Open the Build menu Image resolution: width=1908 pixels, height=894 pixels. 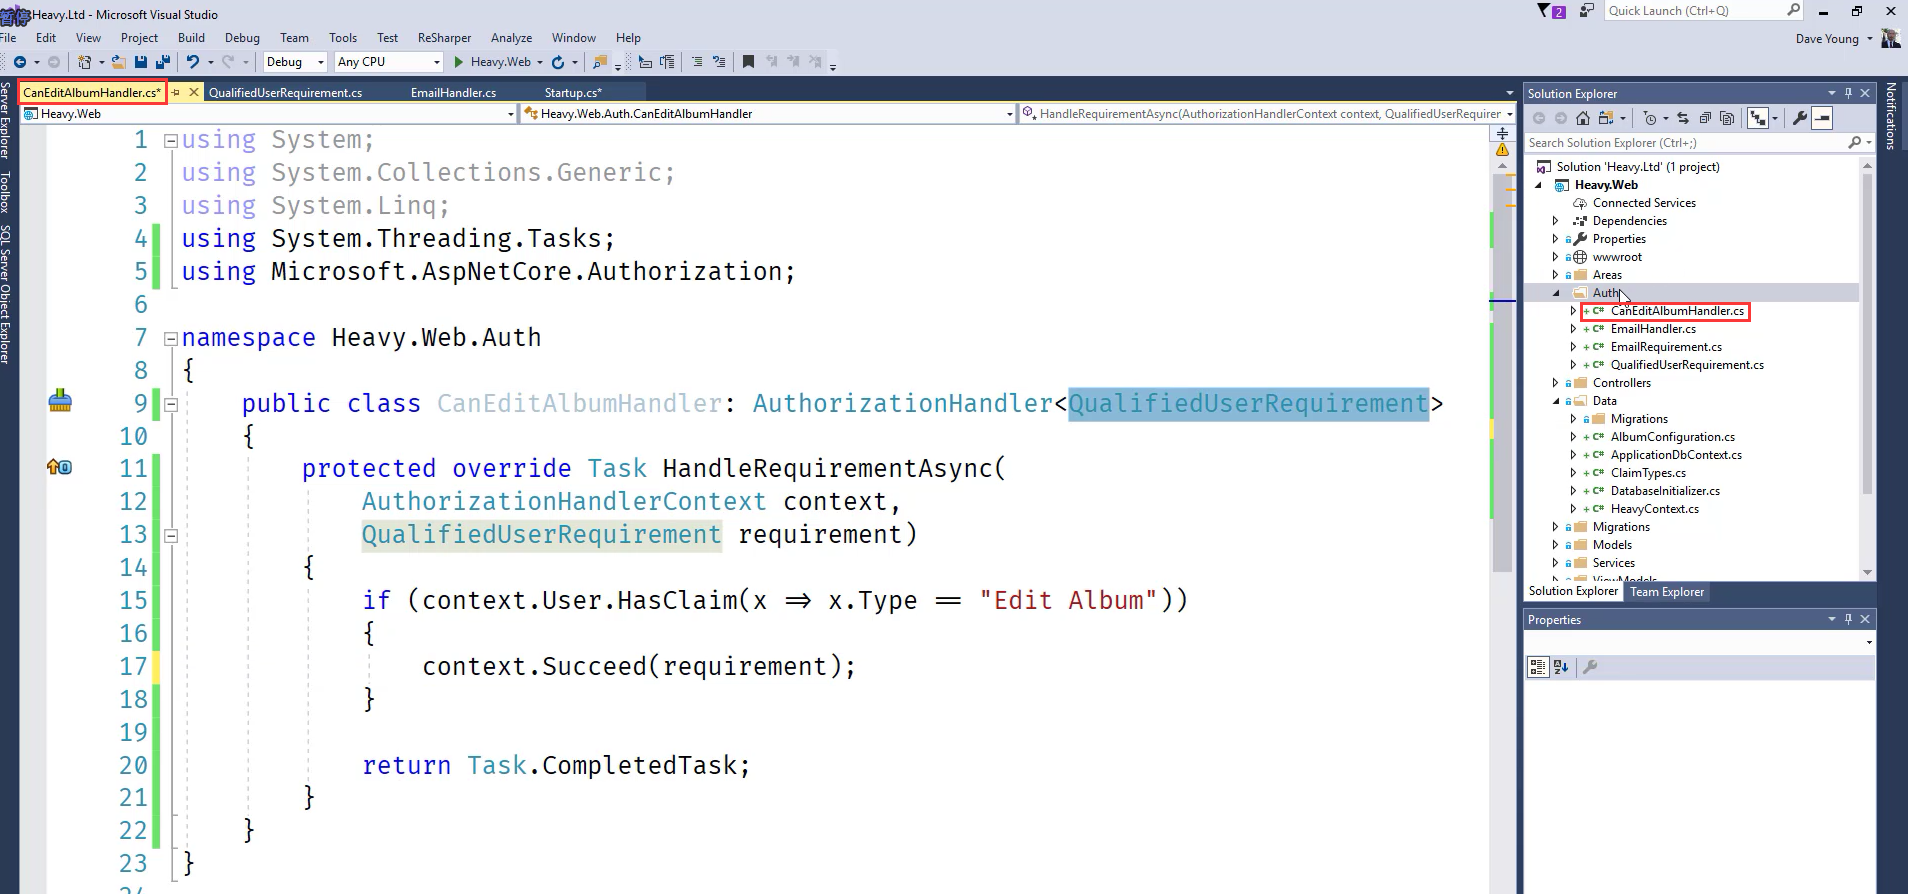[191, 38]
